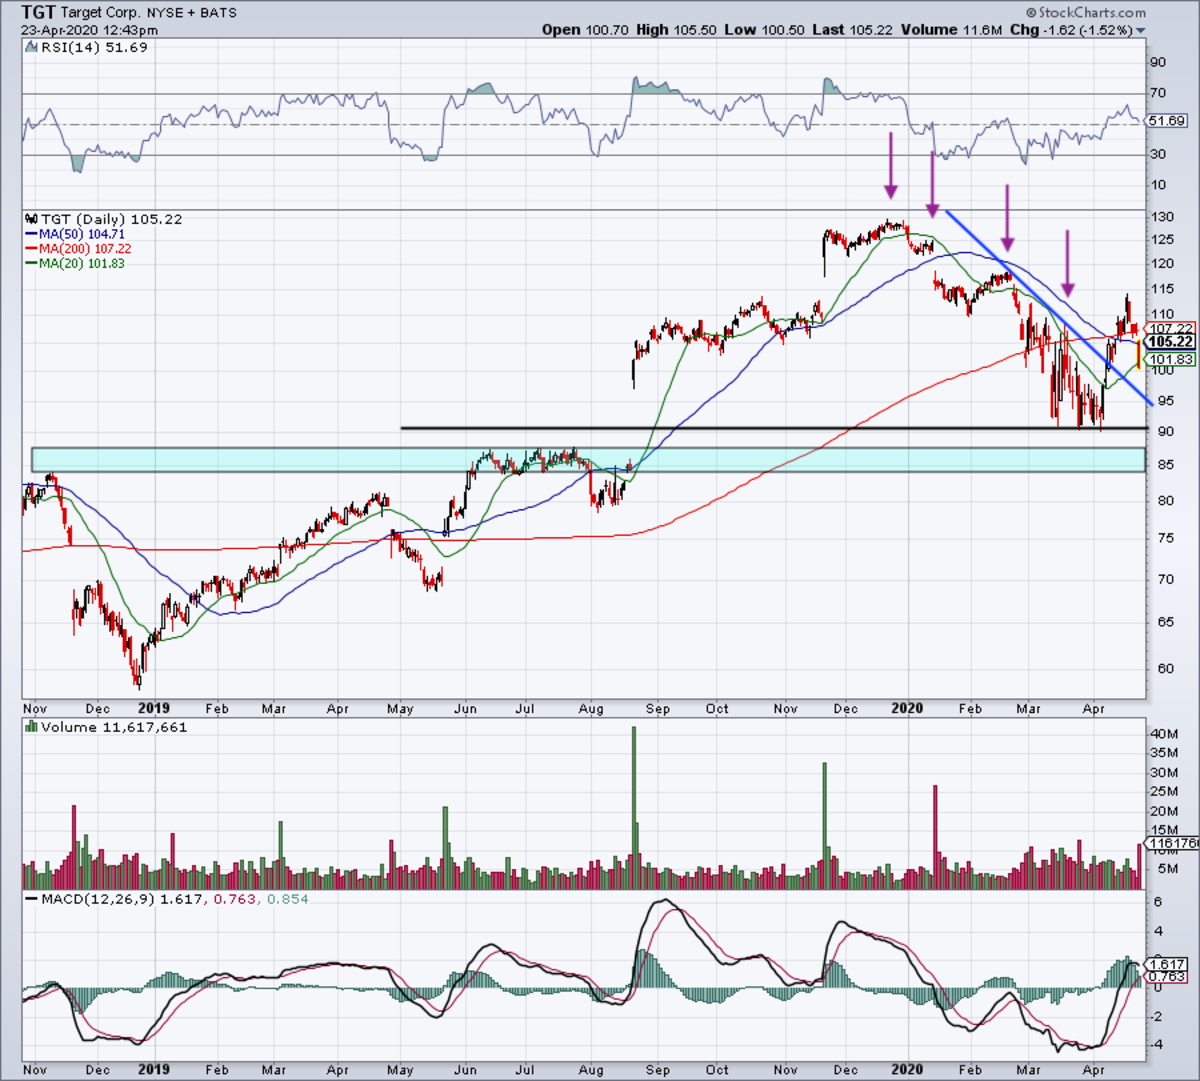
Task: Click the MA(50) 104.71 legend text
Action: (82, 234)
